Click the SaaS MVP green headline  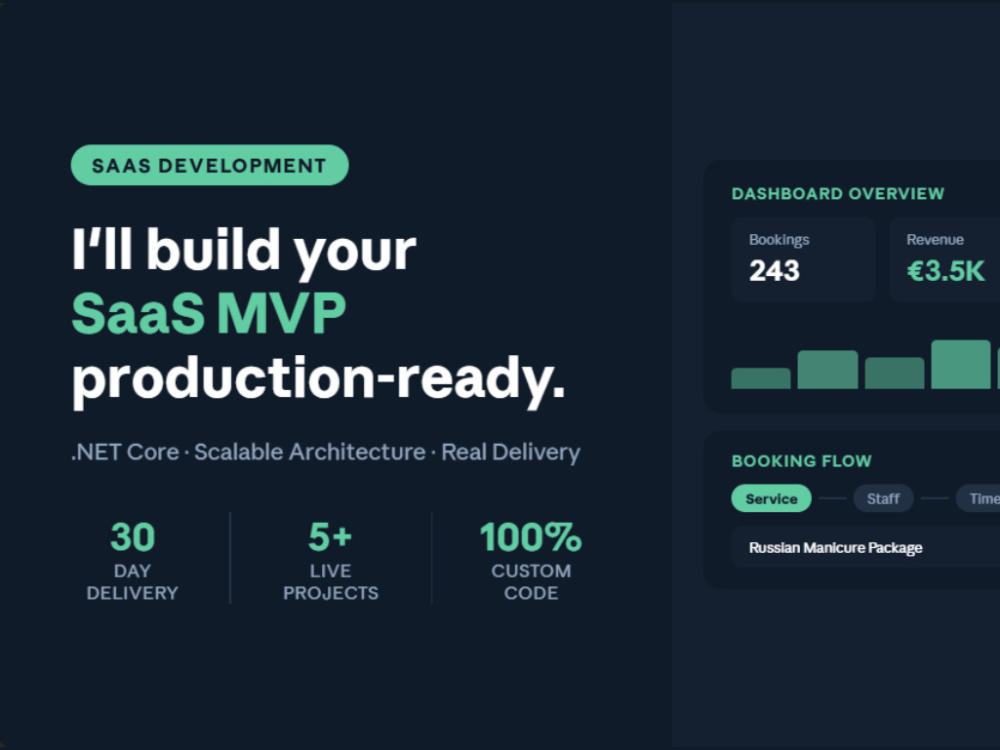209,313
